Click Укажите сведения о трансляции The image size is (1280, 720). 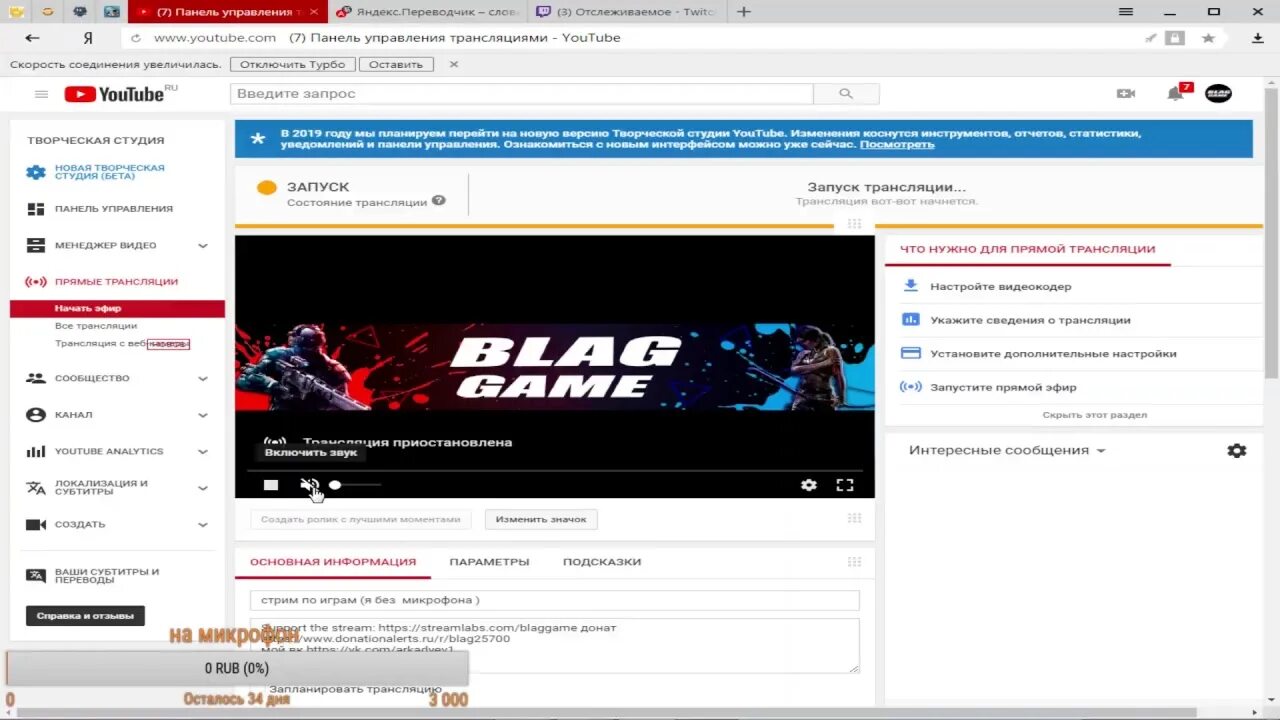(x=1030, y=320)
